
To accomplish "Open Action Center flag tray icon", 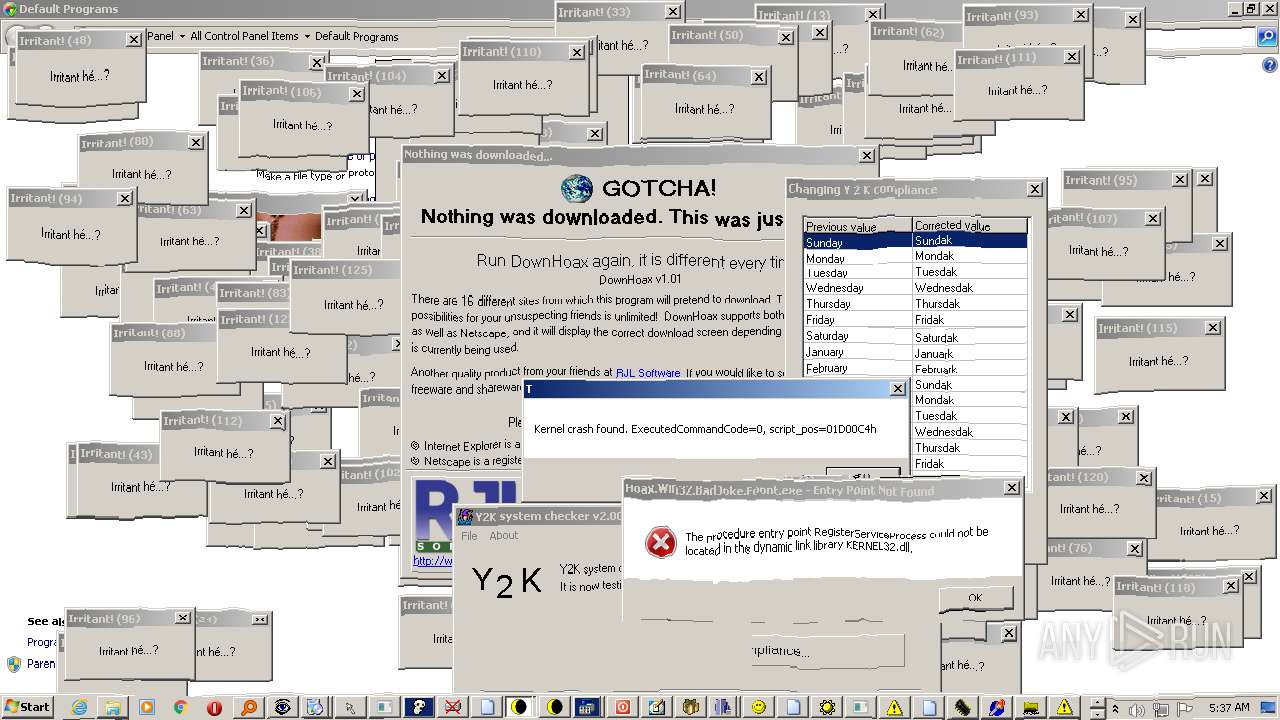I will (x=1184, y=709).
